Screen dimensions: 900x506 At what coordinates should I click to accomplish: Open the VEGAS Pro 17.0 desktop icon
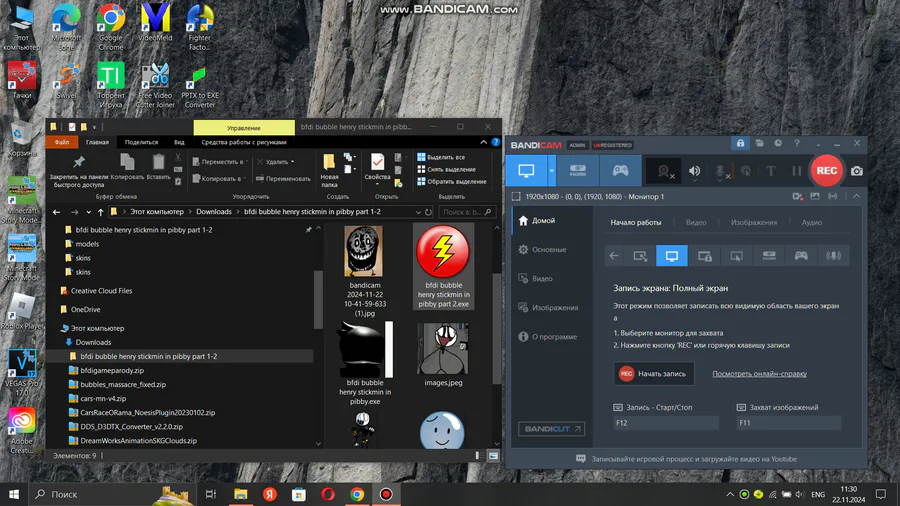(22, 372)
